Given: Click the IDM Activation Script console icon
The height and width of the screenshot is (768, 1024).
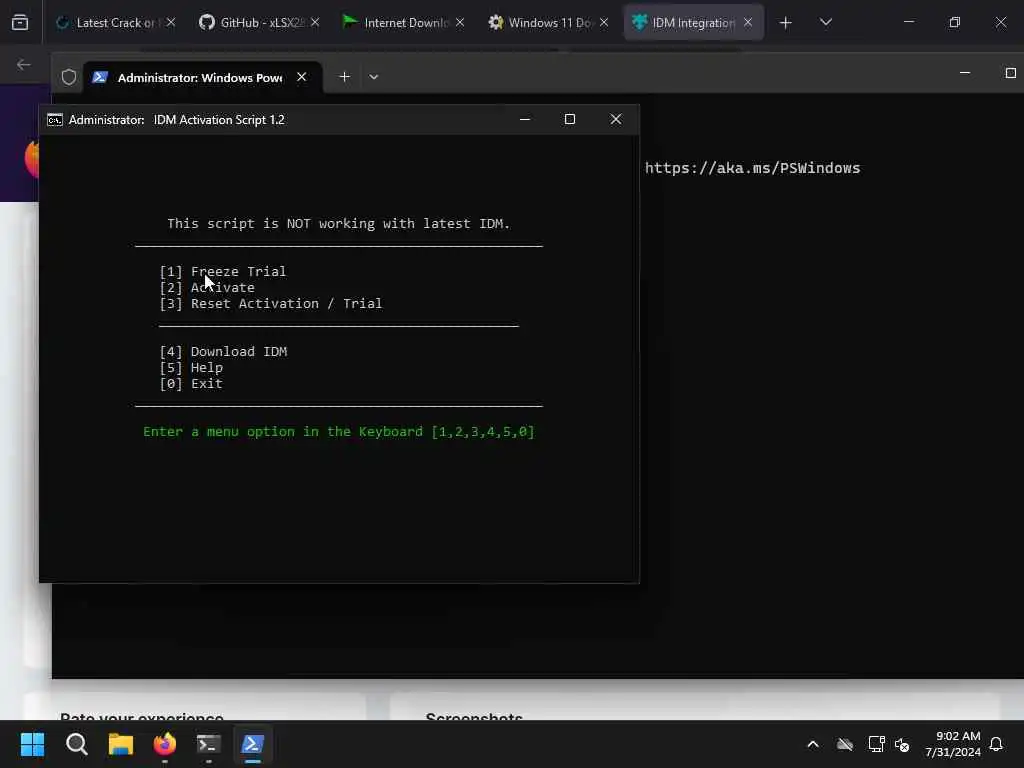Looking at the screenshot, I should [55, 120].
